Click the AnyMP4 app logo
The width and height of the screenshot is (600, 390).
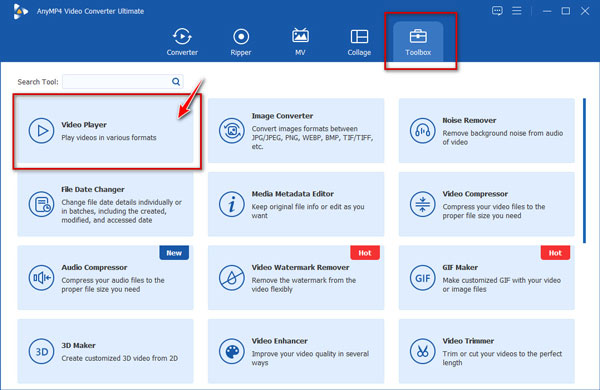20,11
